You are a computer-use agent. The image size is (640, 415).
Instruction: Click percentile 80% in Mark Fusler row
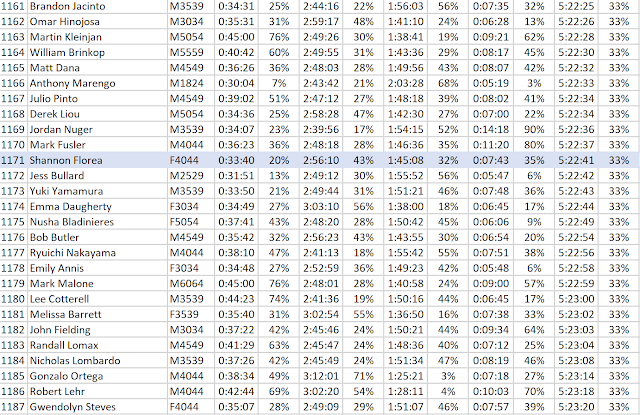(534, 145)
